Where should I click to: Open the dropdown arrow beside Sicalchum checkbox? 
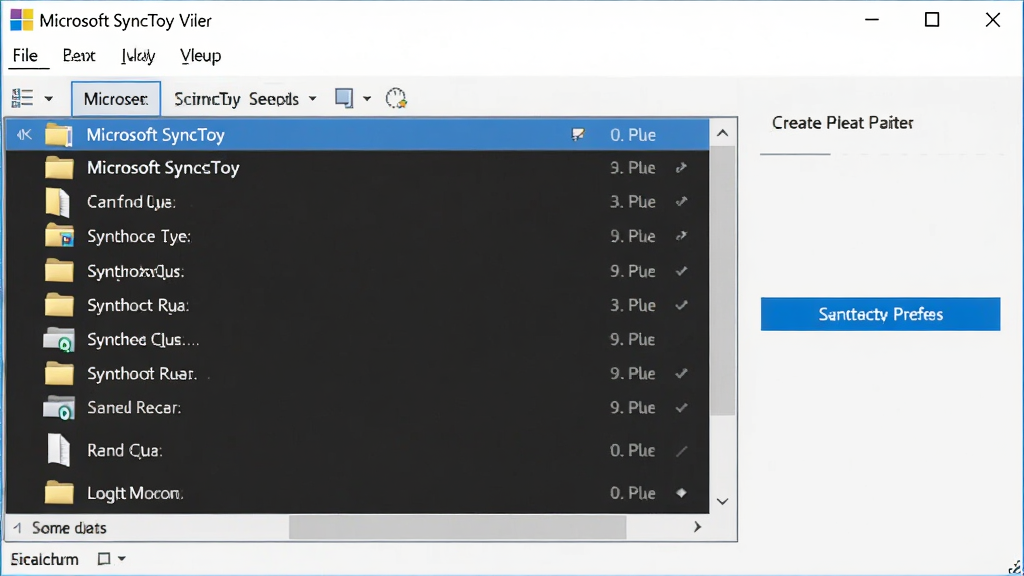[121, 559]
